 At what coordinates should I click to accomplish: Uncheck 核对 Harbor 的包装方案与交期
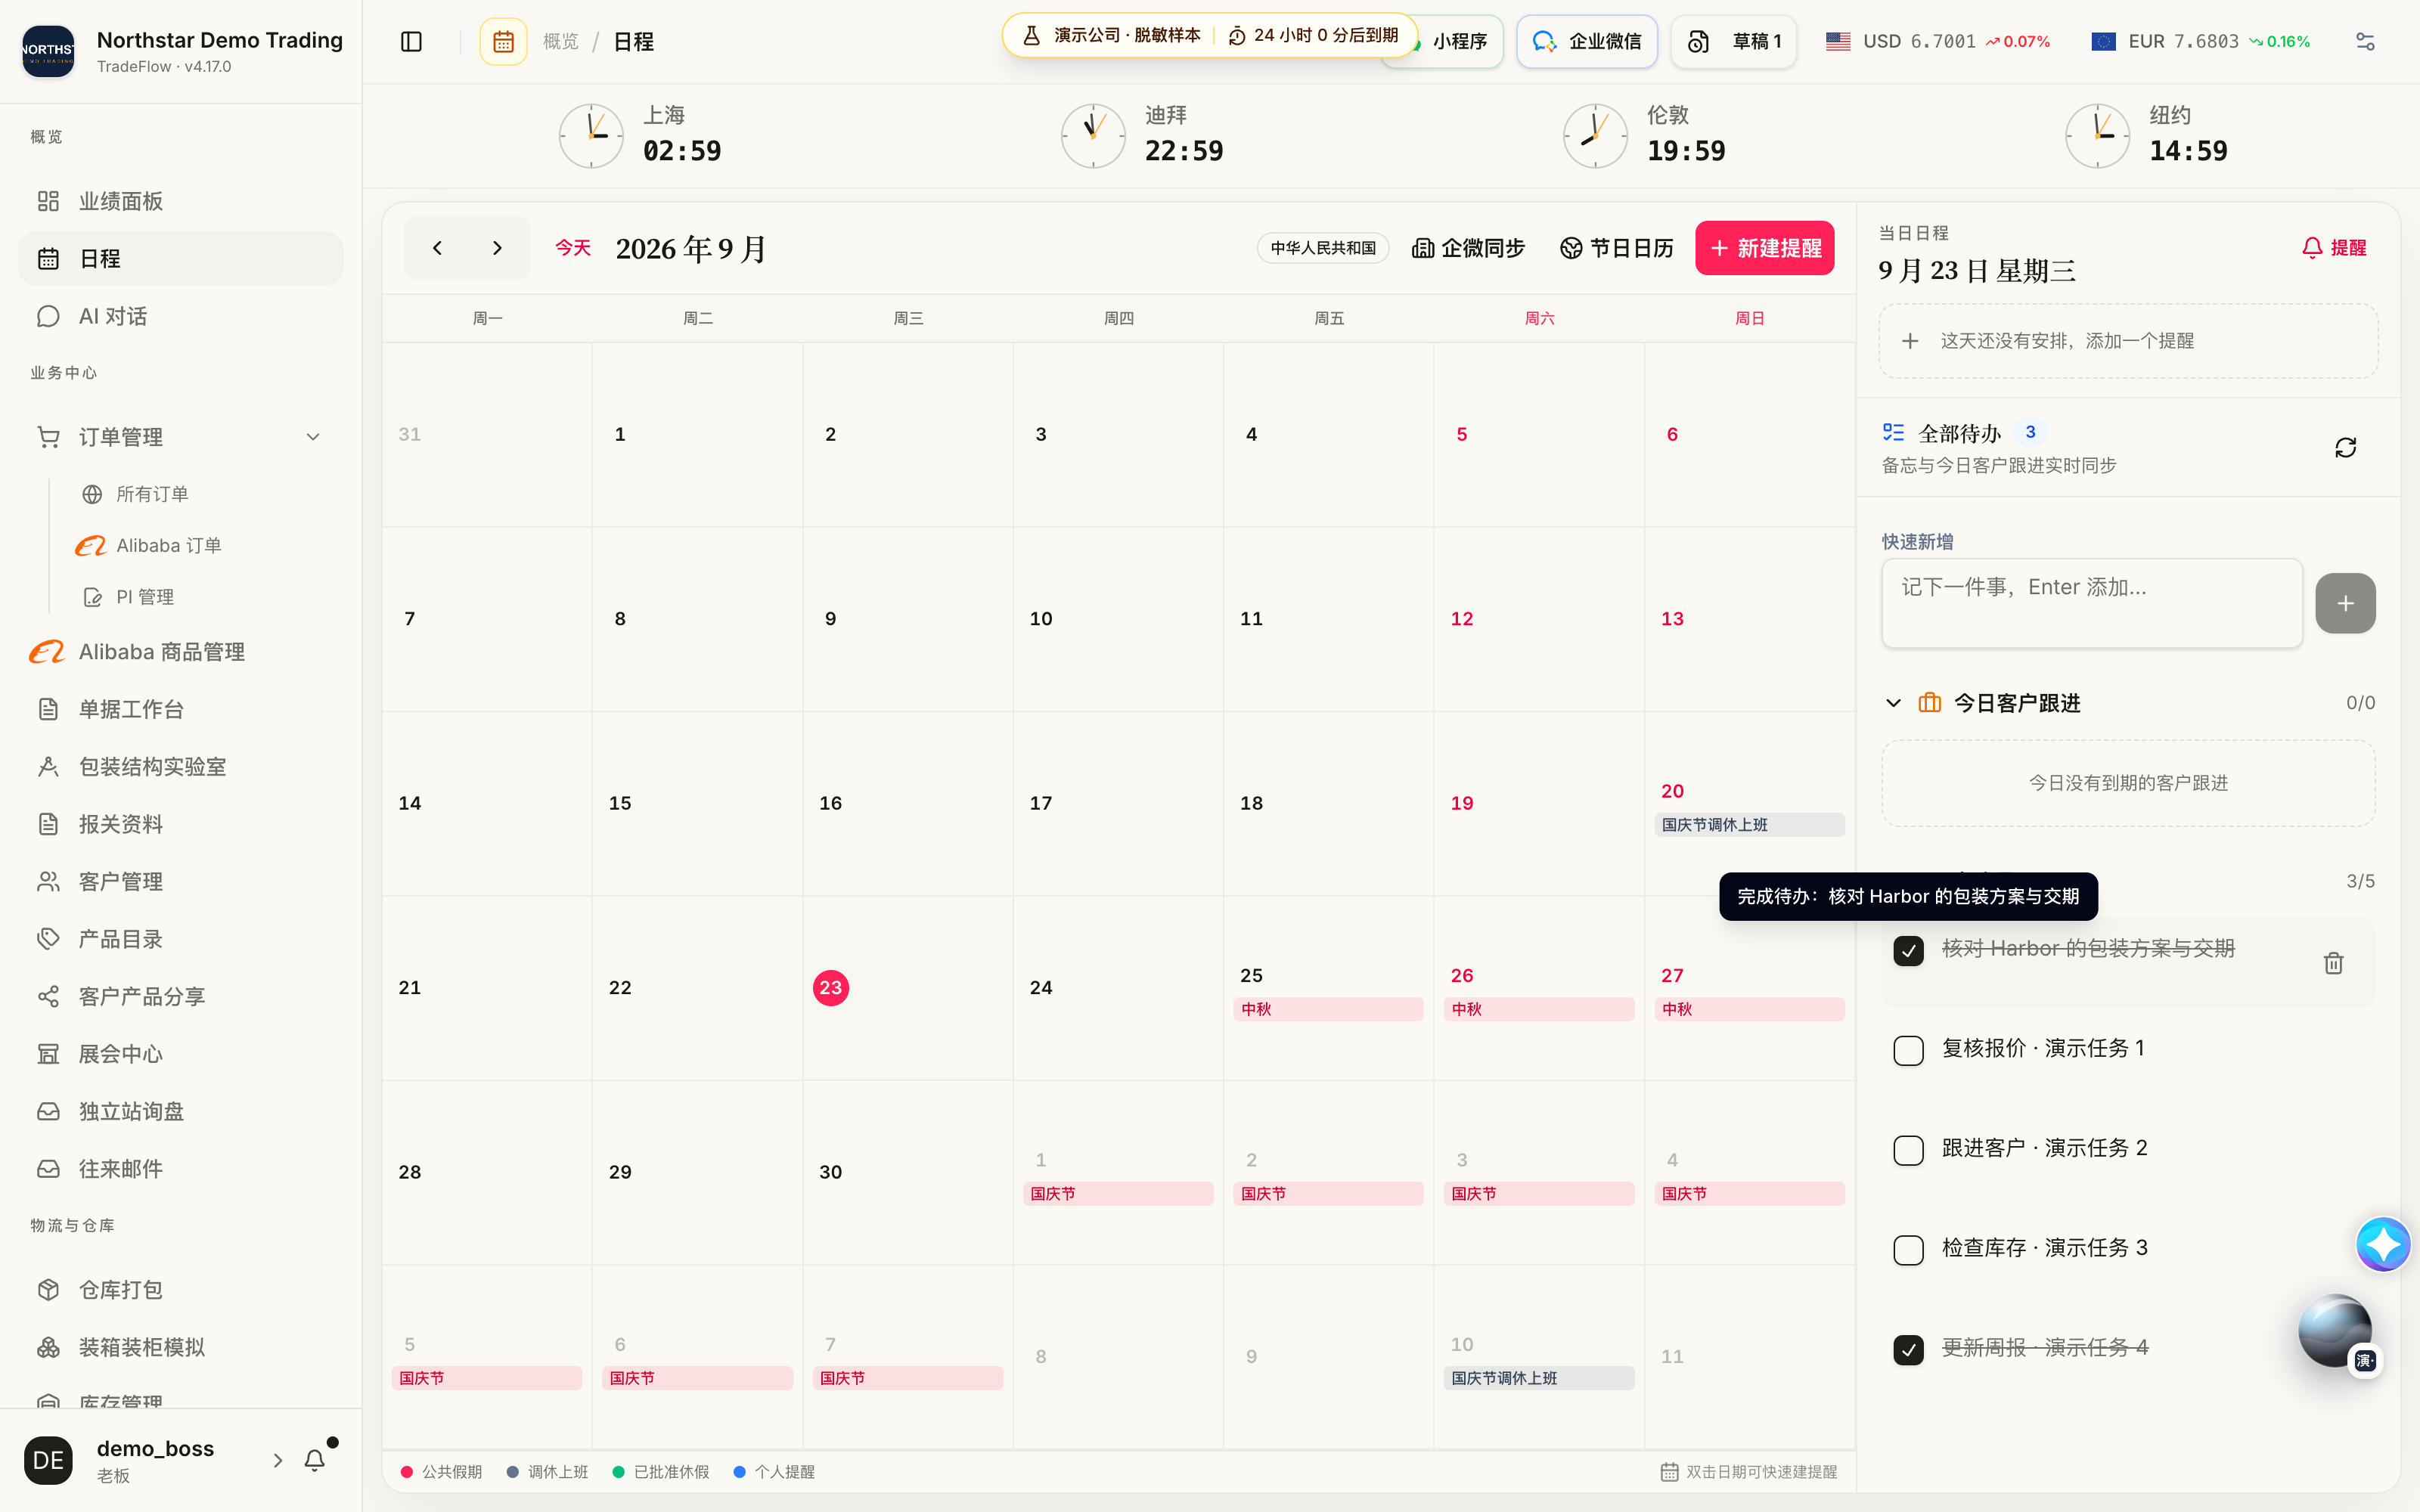[1908, 950]
